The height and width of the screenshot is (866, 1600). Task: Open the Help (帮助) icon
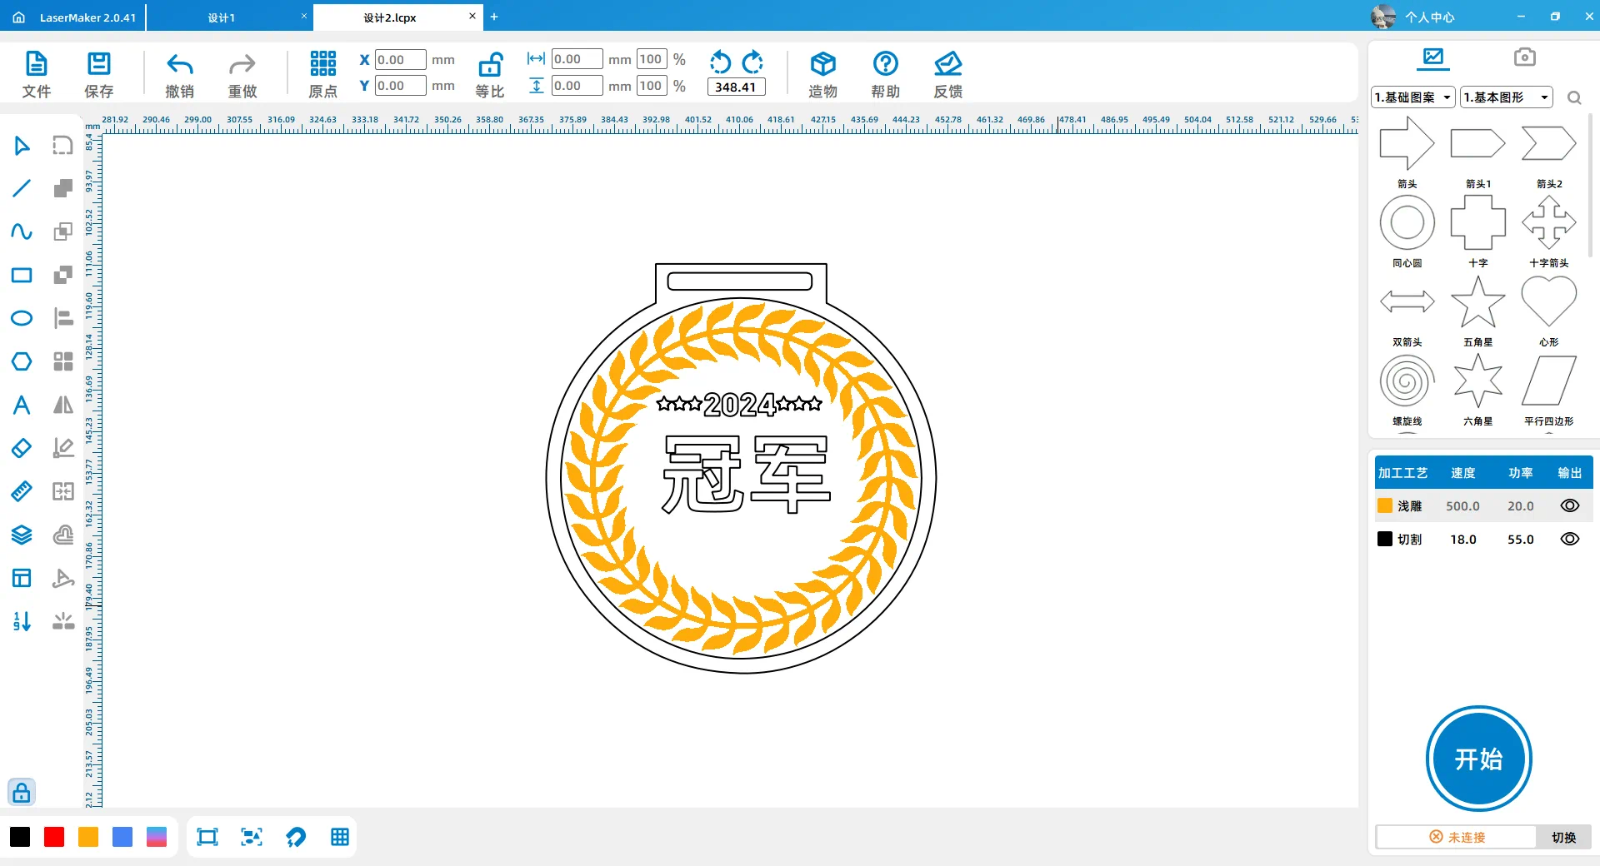[885, 65]
